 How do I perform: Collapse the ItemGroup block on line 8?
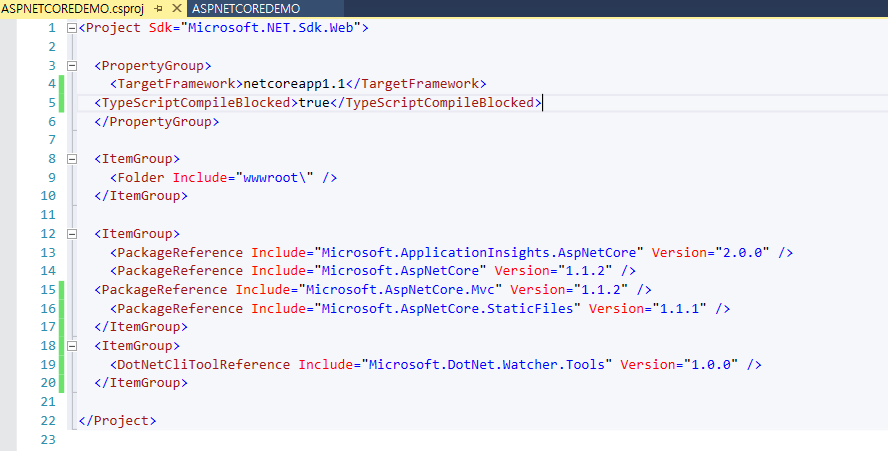(x=72, y=159)
